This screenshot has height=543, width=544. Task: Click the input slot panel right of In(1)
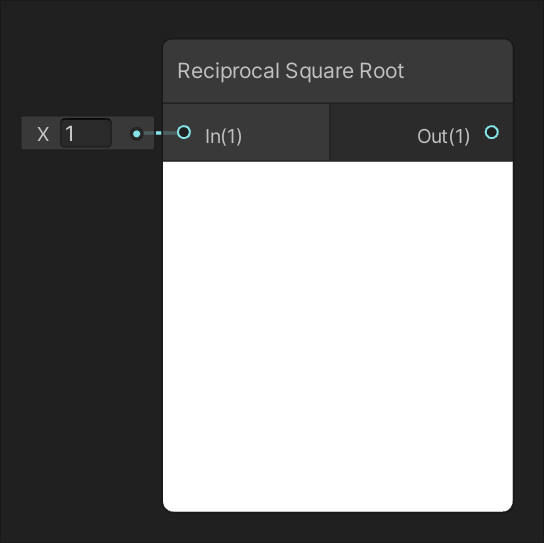284,132
